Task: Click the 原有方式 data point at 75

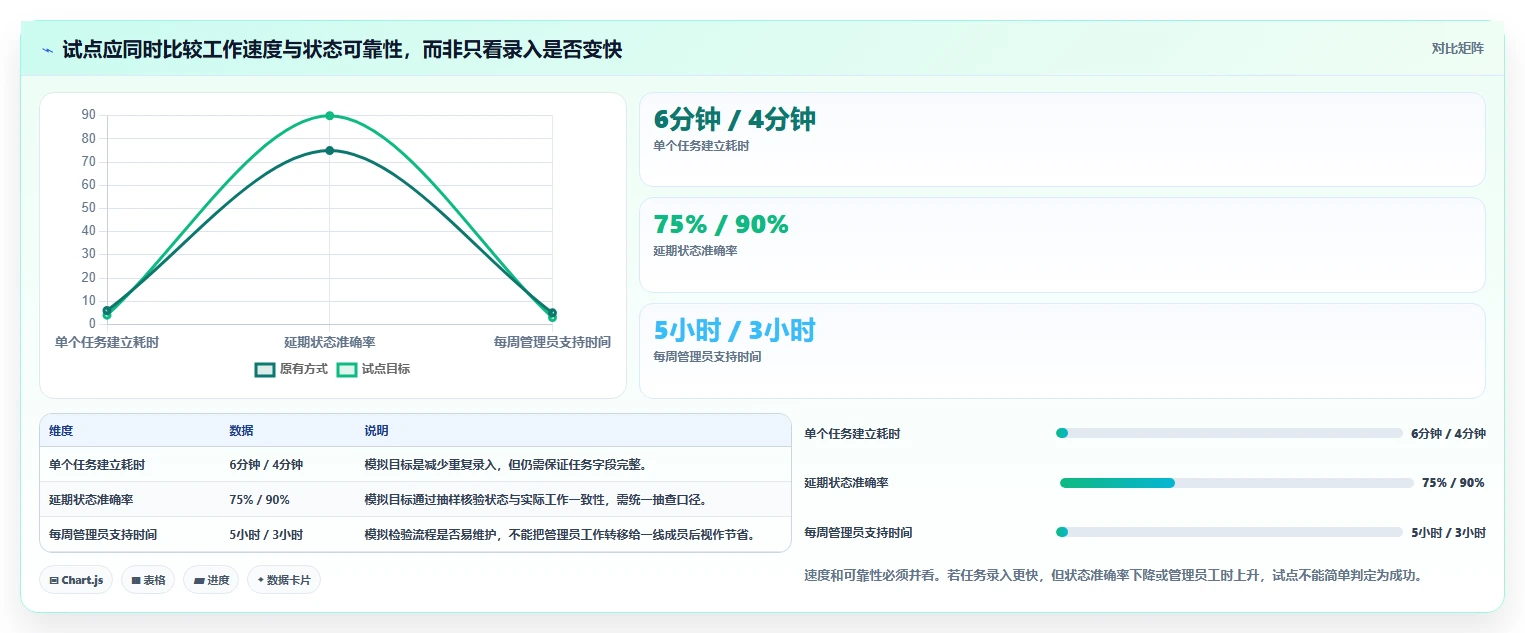Action: pyautogui.click(x=329, y=150)
